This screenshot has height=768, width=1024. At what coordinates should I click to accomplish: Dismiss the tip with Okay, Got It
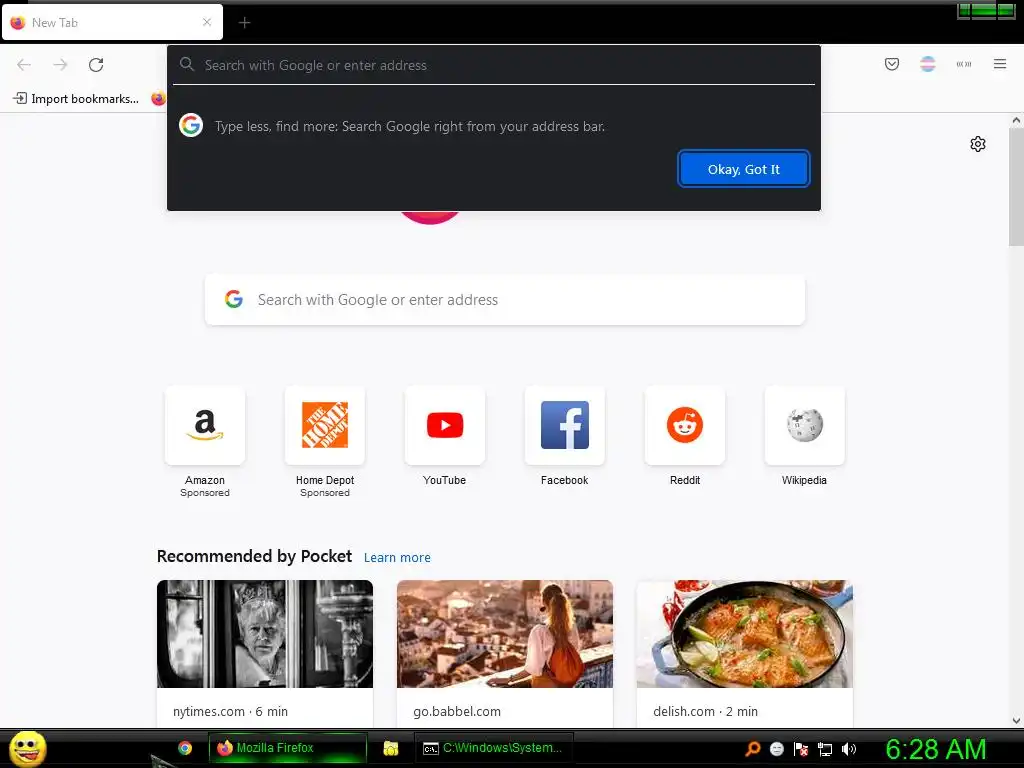744,169
